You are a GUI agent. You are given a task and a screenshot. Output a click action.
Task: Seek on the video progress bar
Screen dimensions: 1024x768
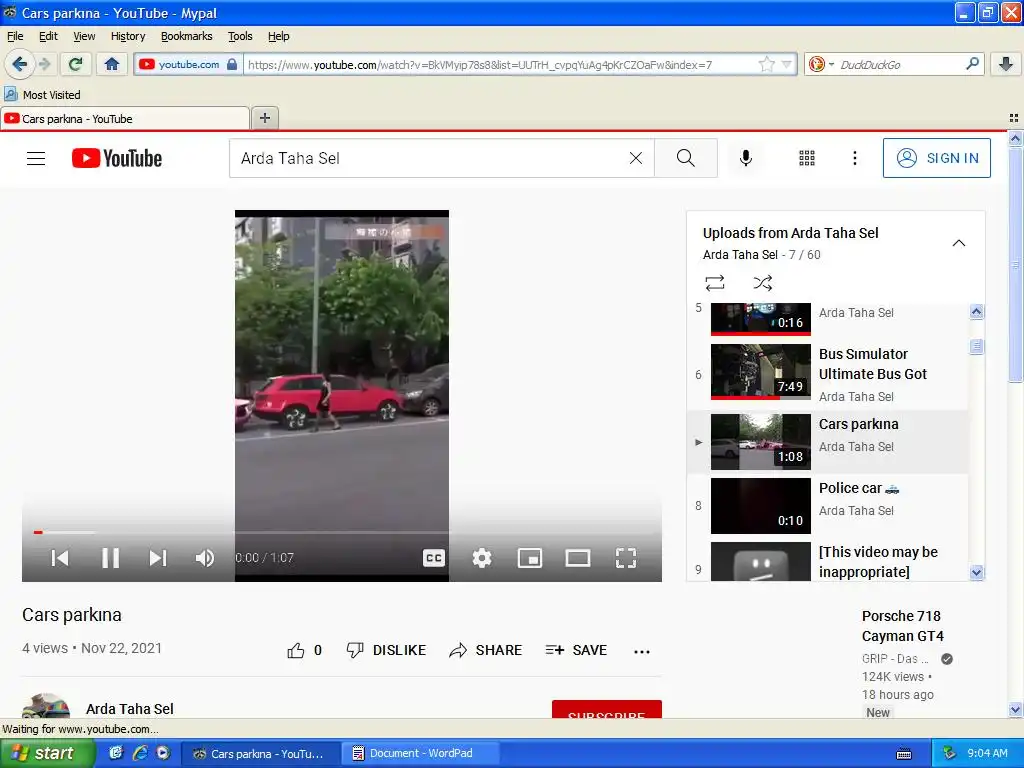[342, 532]
